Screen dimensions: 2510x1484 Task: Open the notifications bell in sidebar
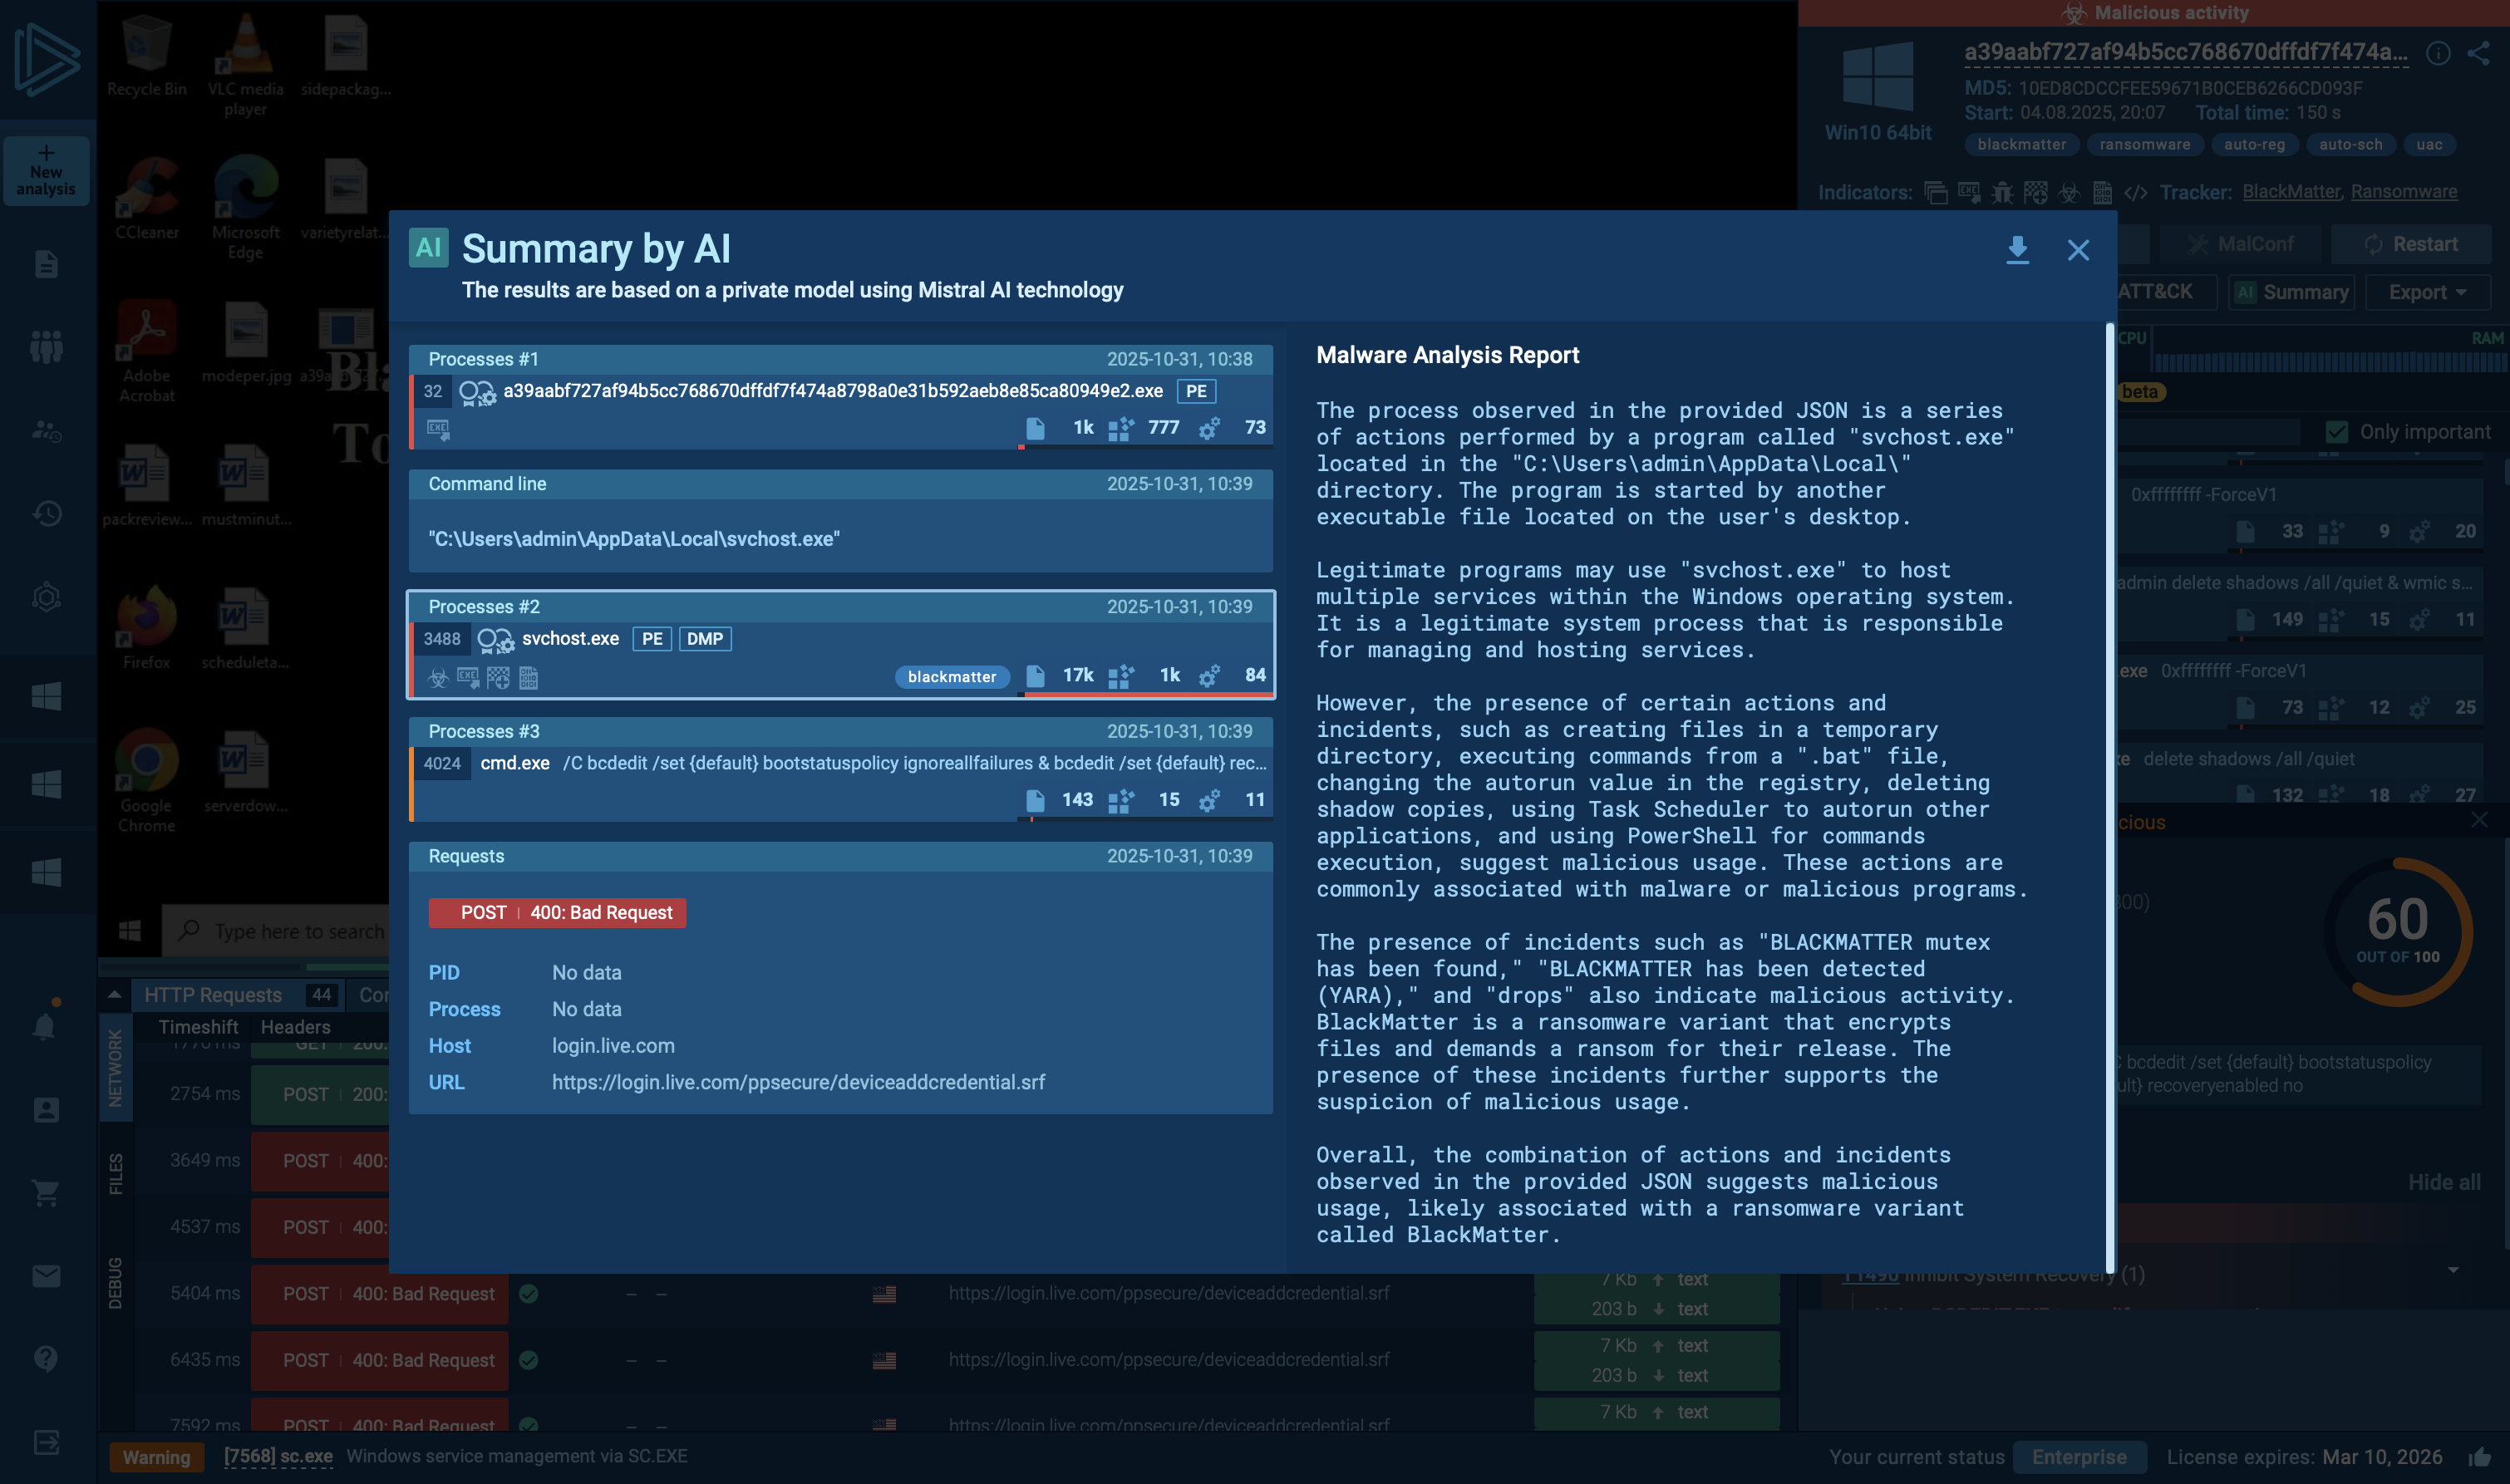[45, 1026]
